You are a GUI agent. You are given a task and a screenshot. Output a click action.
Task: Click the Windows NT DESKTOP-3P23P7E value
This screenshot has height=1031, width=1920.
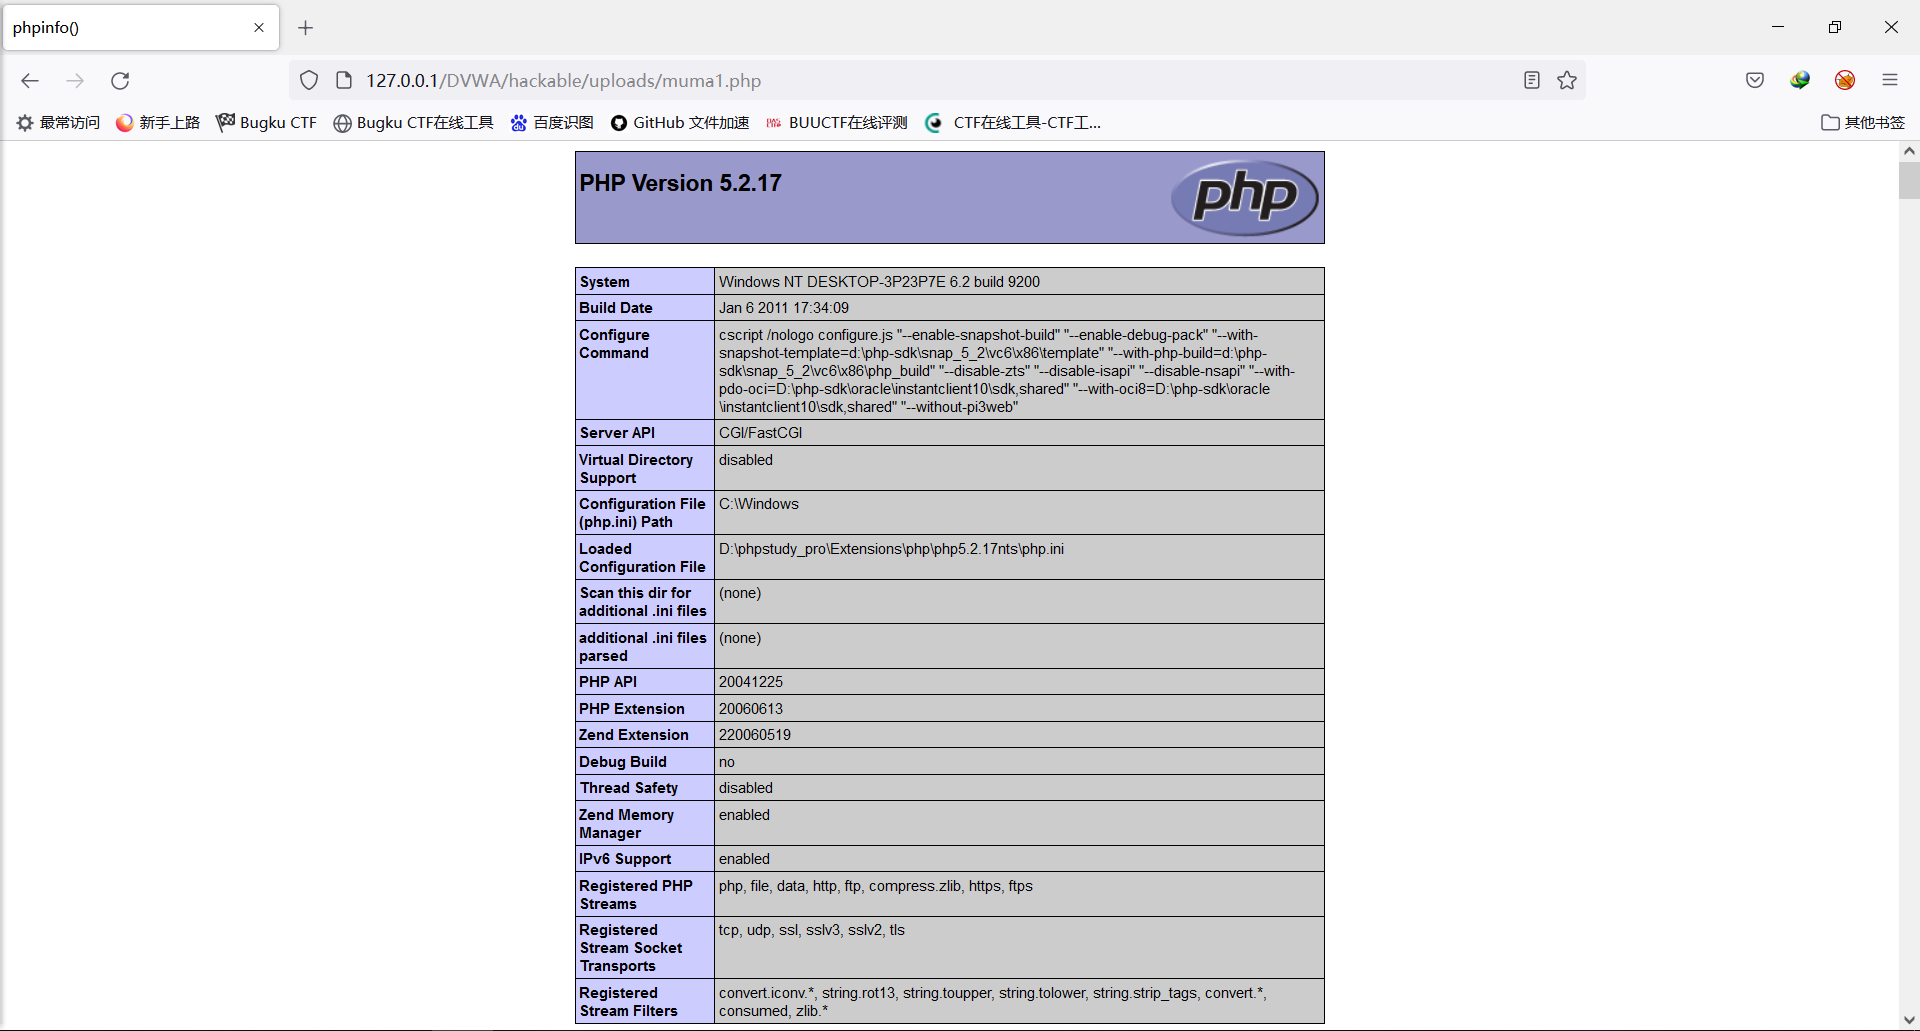880,282
